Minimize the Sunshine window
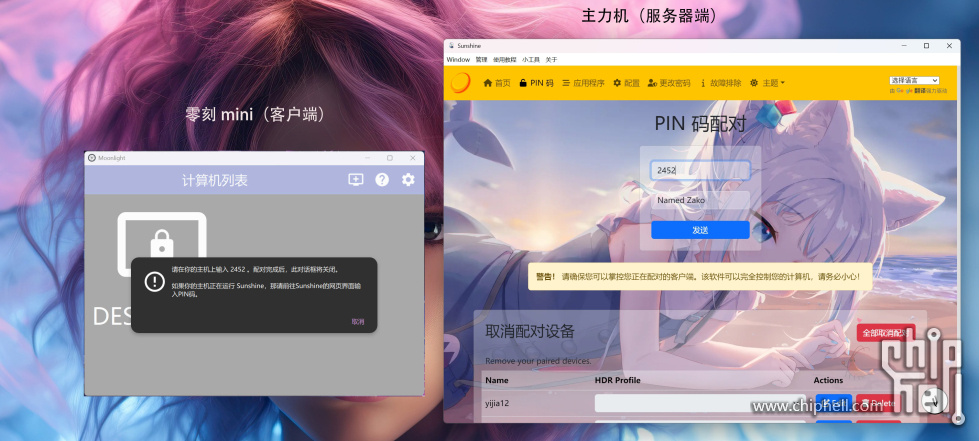The height and width of the screenshot is (441, 979). pos(903,46)
